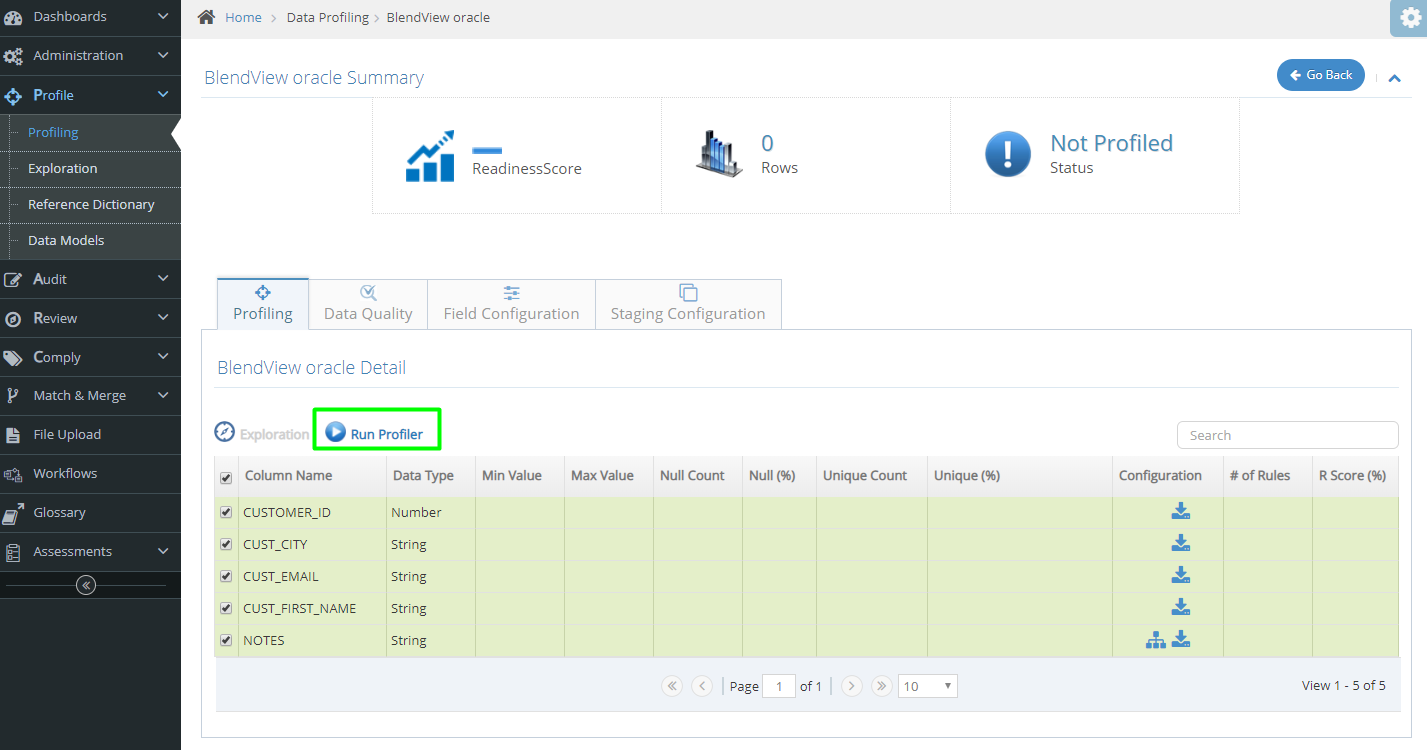Viewport: 1427px width, 750px height.
Task: Click the download configuration icon for CUSTOMER_ID
Action: 1181,511
